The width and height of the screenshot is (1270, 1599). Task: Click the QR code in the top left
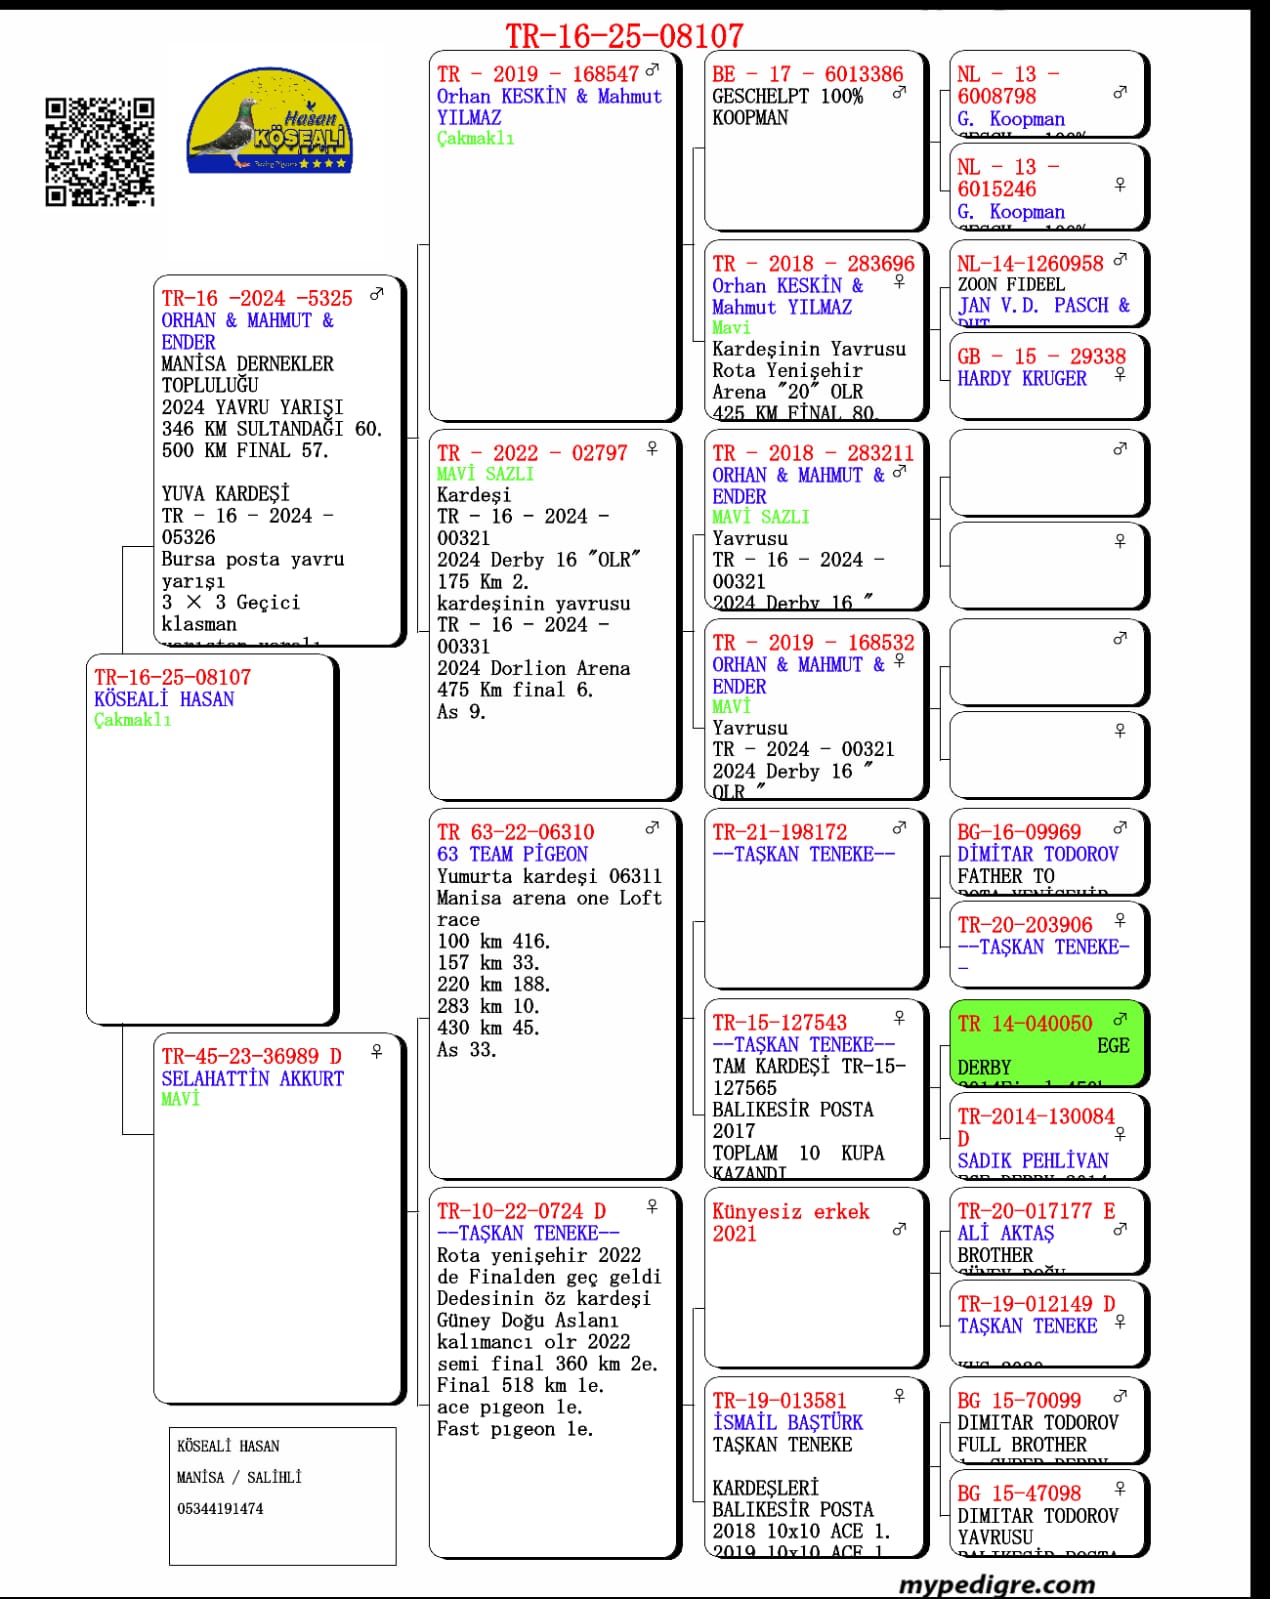(x=100, y=152)
